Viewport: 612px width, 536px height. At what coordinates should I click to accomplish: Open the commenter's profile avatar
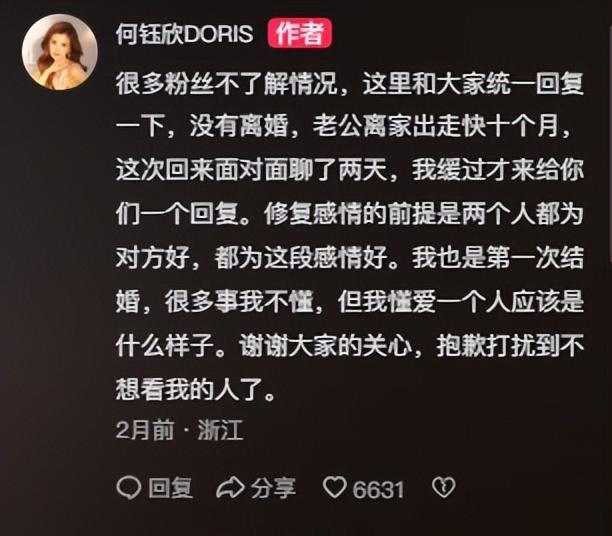[60, 52]
